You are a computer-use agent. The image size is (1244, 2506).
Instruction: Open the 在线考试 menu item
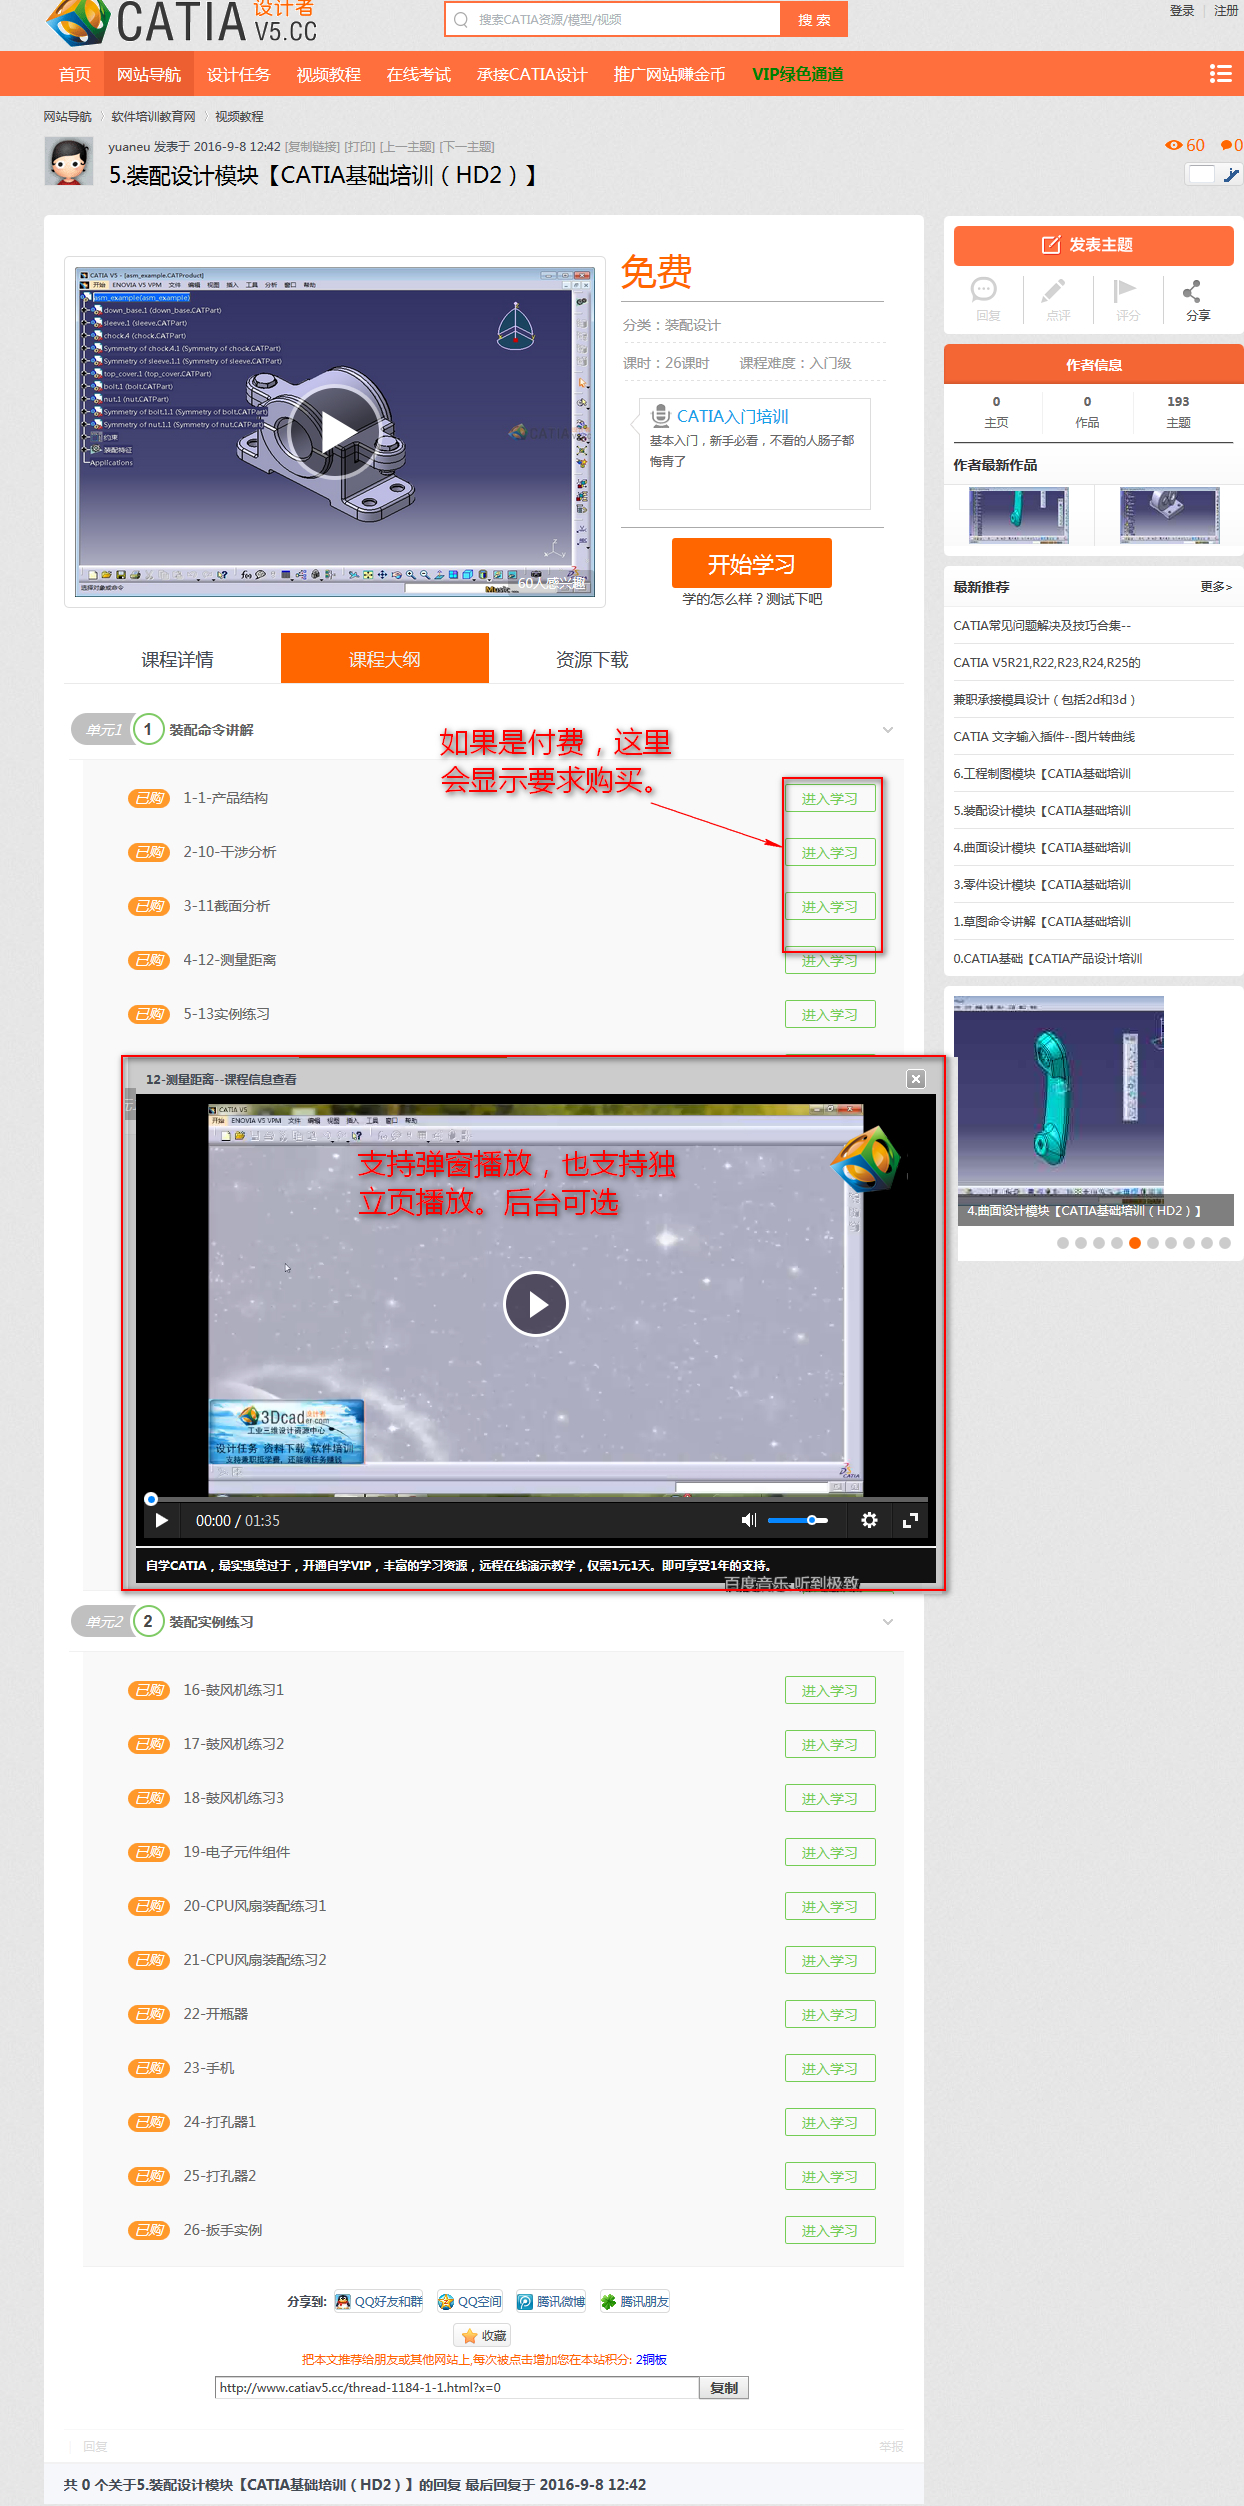pyautogui.click(x=418, y=74)
